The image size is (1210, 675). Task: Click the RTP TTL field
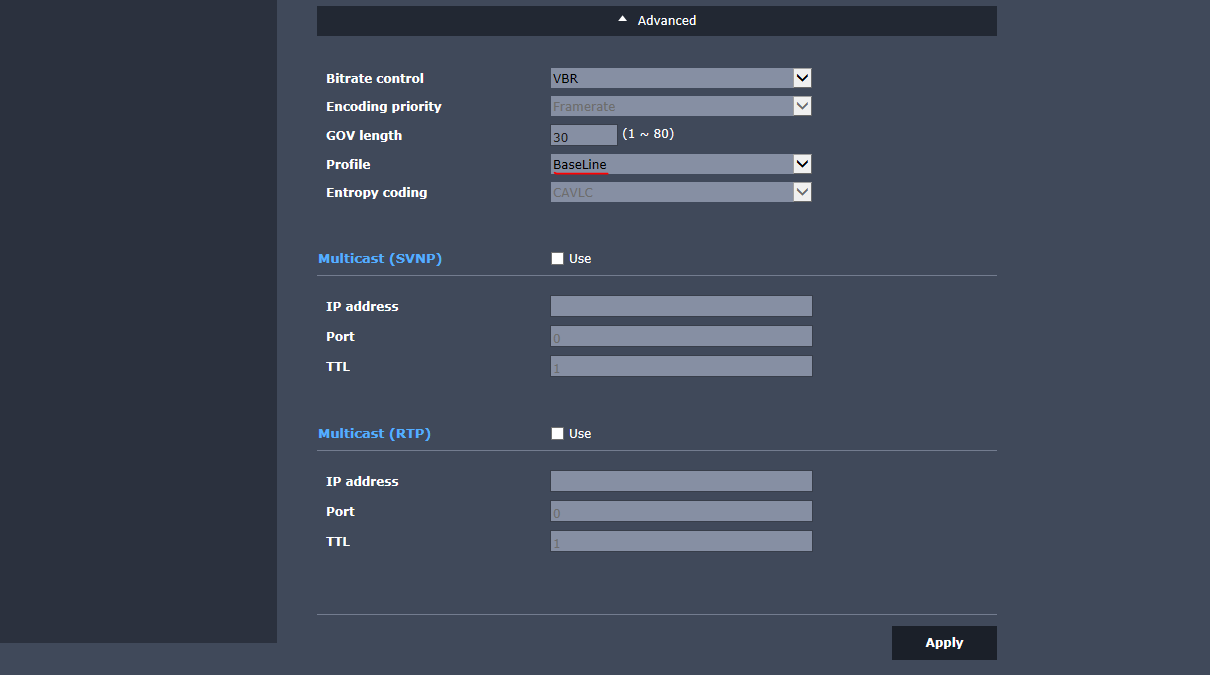pyautogui.click(x=681, y=542)
